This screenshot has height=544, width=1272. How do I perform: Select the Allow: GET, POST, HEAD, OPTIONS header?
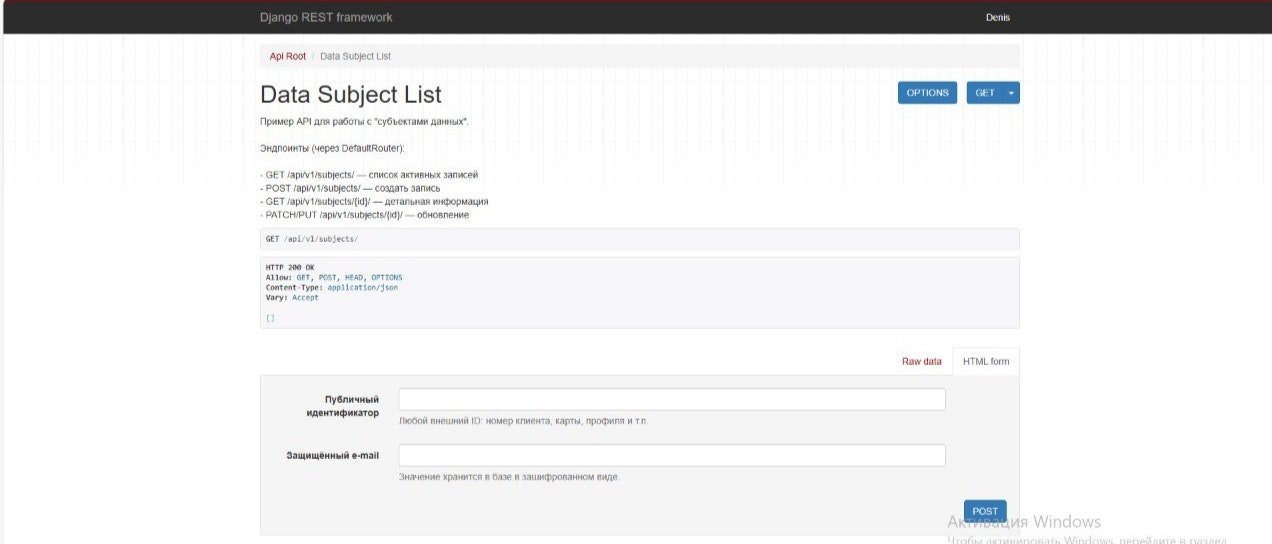click(x=334, y=277)
